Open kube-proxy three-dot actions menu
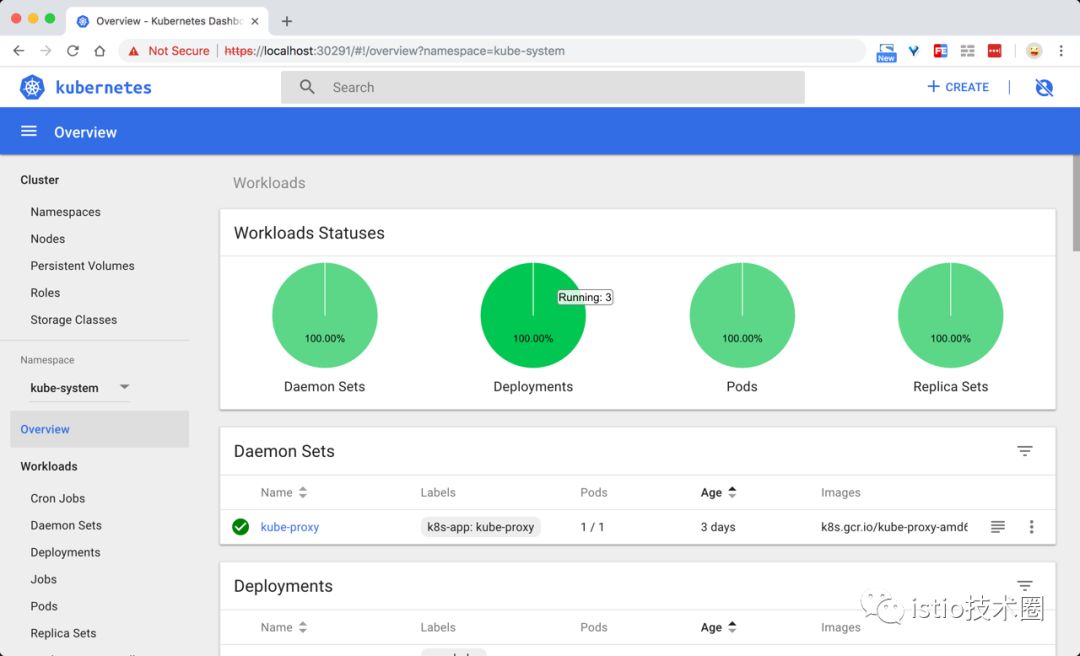 click(1031, 526)
